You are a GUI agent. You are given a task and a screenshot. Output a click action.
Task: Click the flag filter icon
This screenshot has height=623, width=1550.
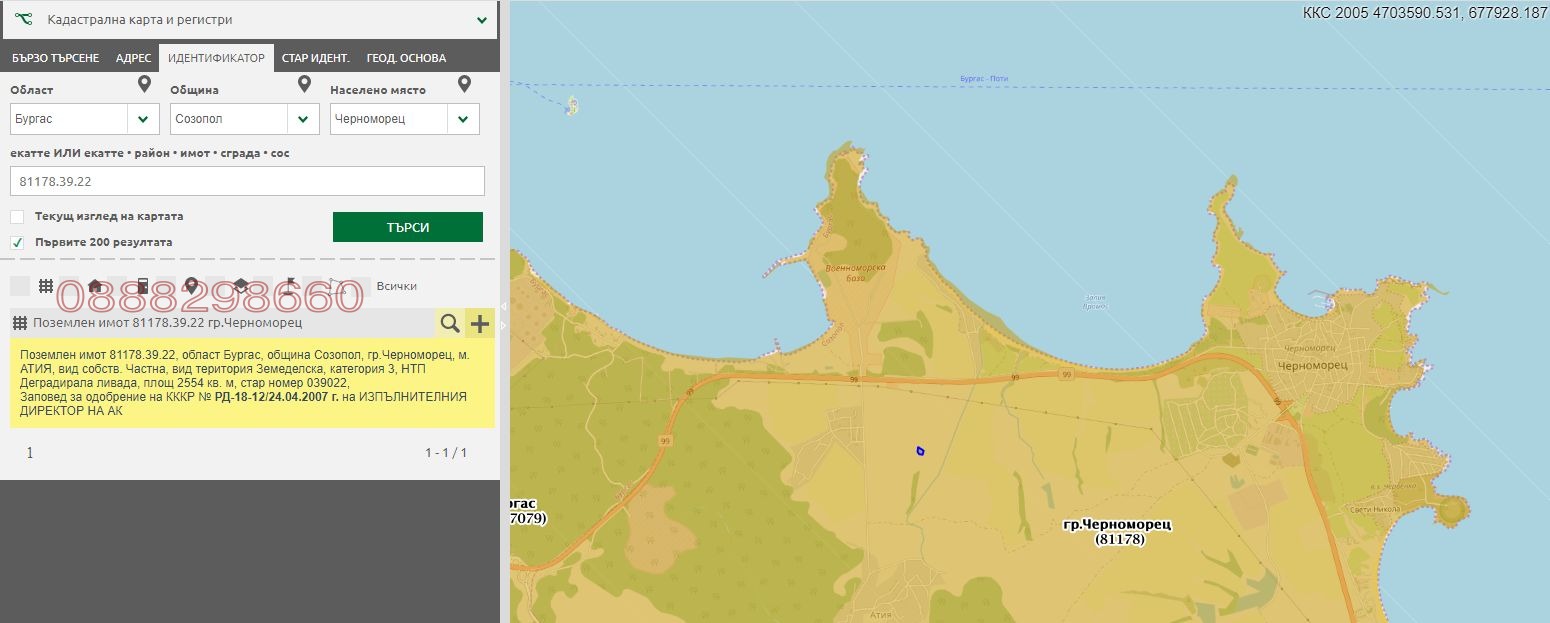pos(290,286)
